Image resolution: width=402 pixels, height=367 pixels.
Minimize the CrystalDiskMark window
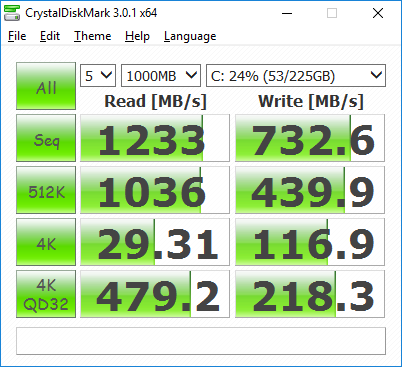[x=287, y=13]
